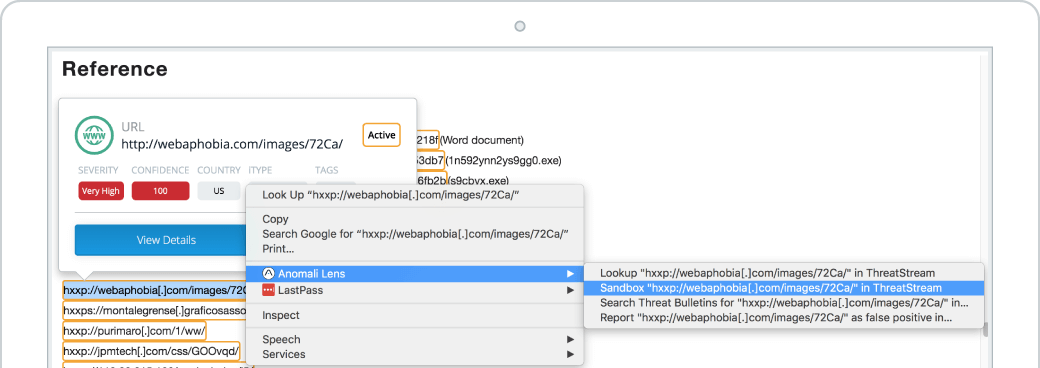The height and width of the screenshot is (368, 1040).
Task: Open the Speech menu entry
Action: (x=415, y=339)
